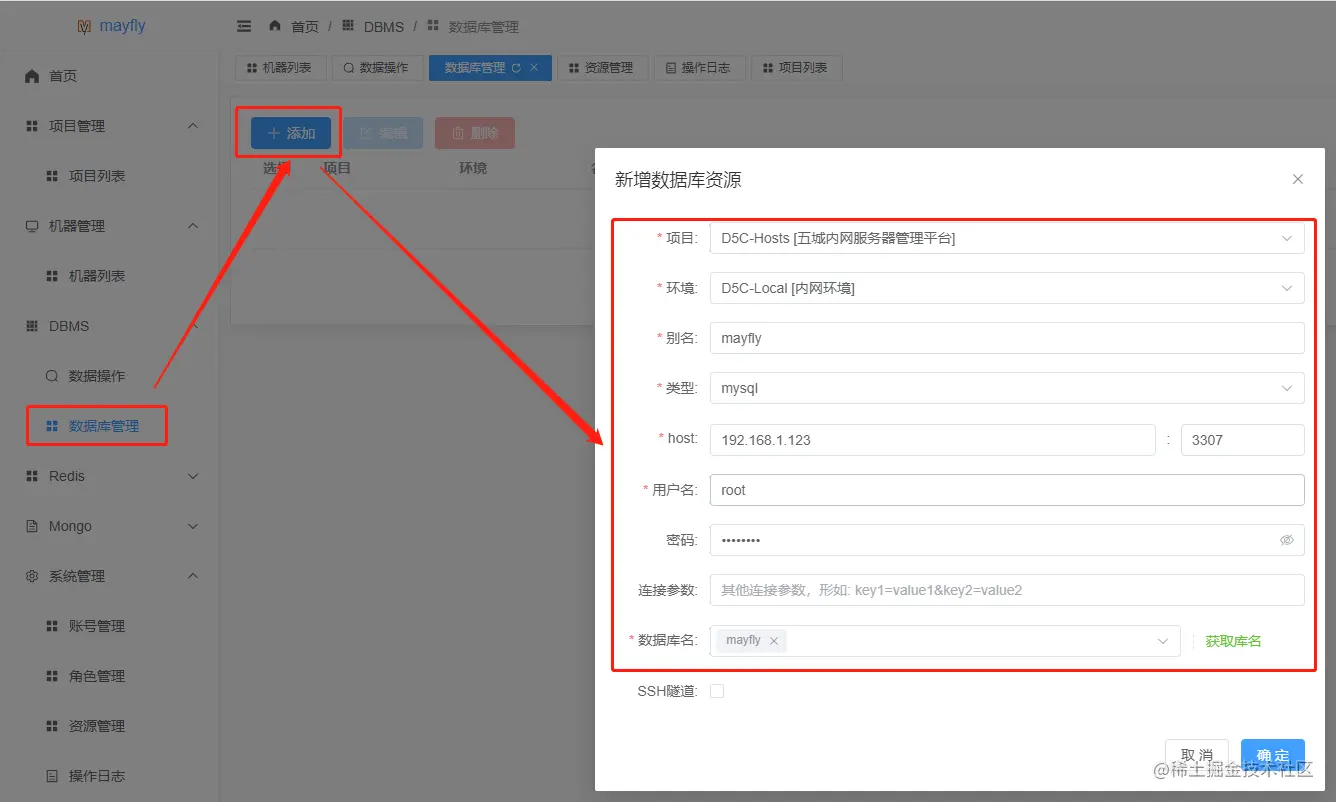Close the 数据库管理 tab with its X
1336x802 pixels.
coord(534,68)
